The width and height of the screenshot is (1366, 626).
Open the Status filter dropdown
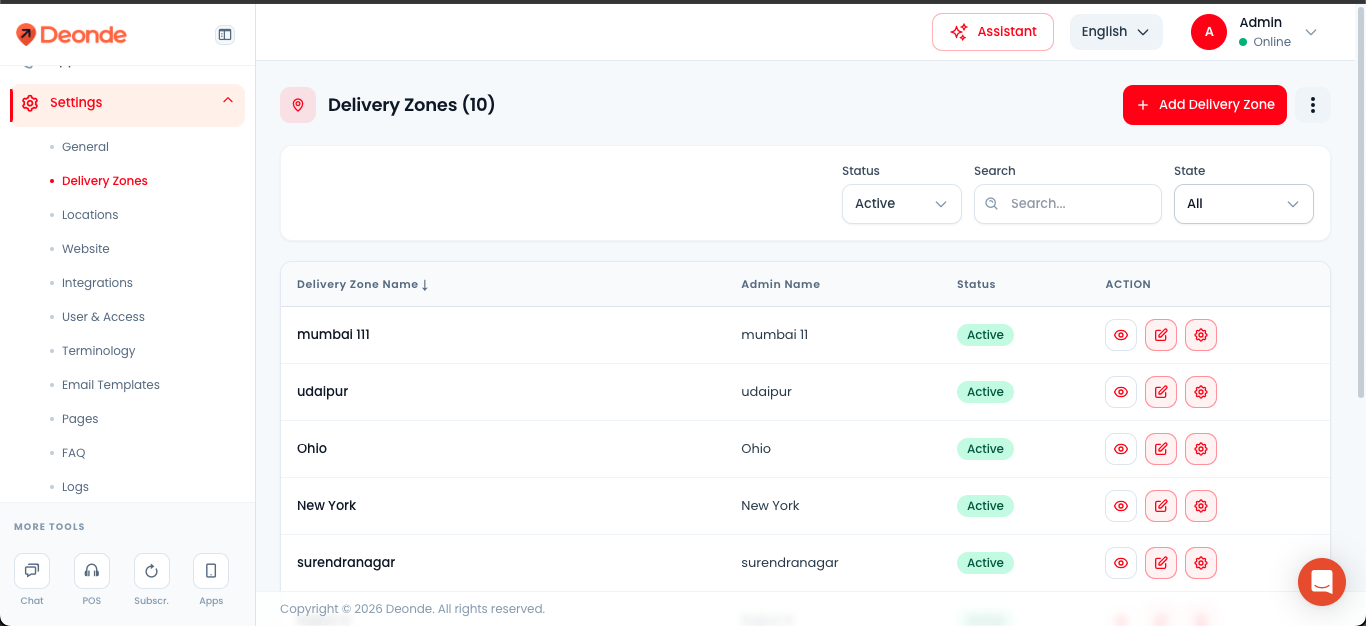(902, 204)
